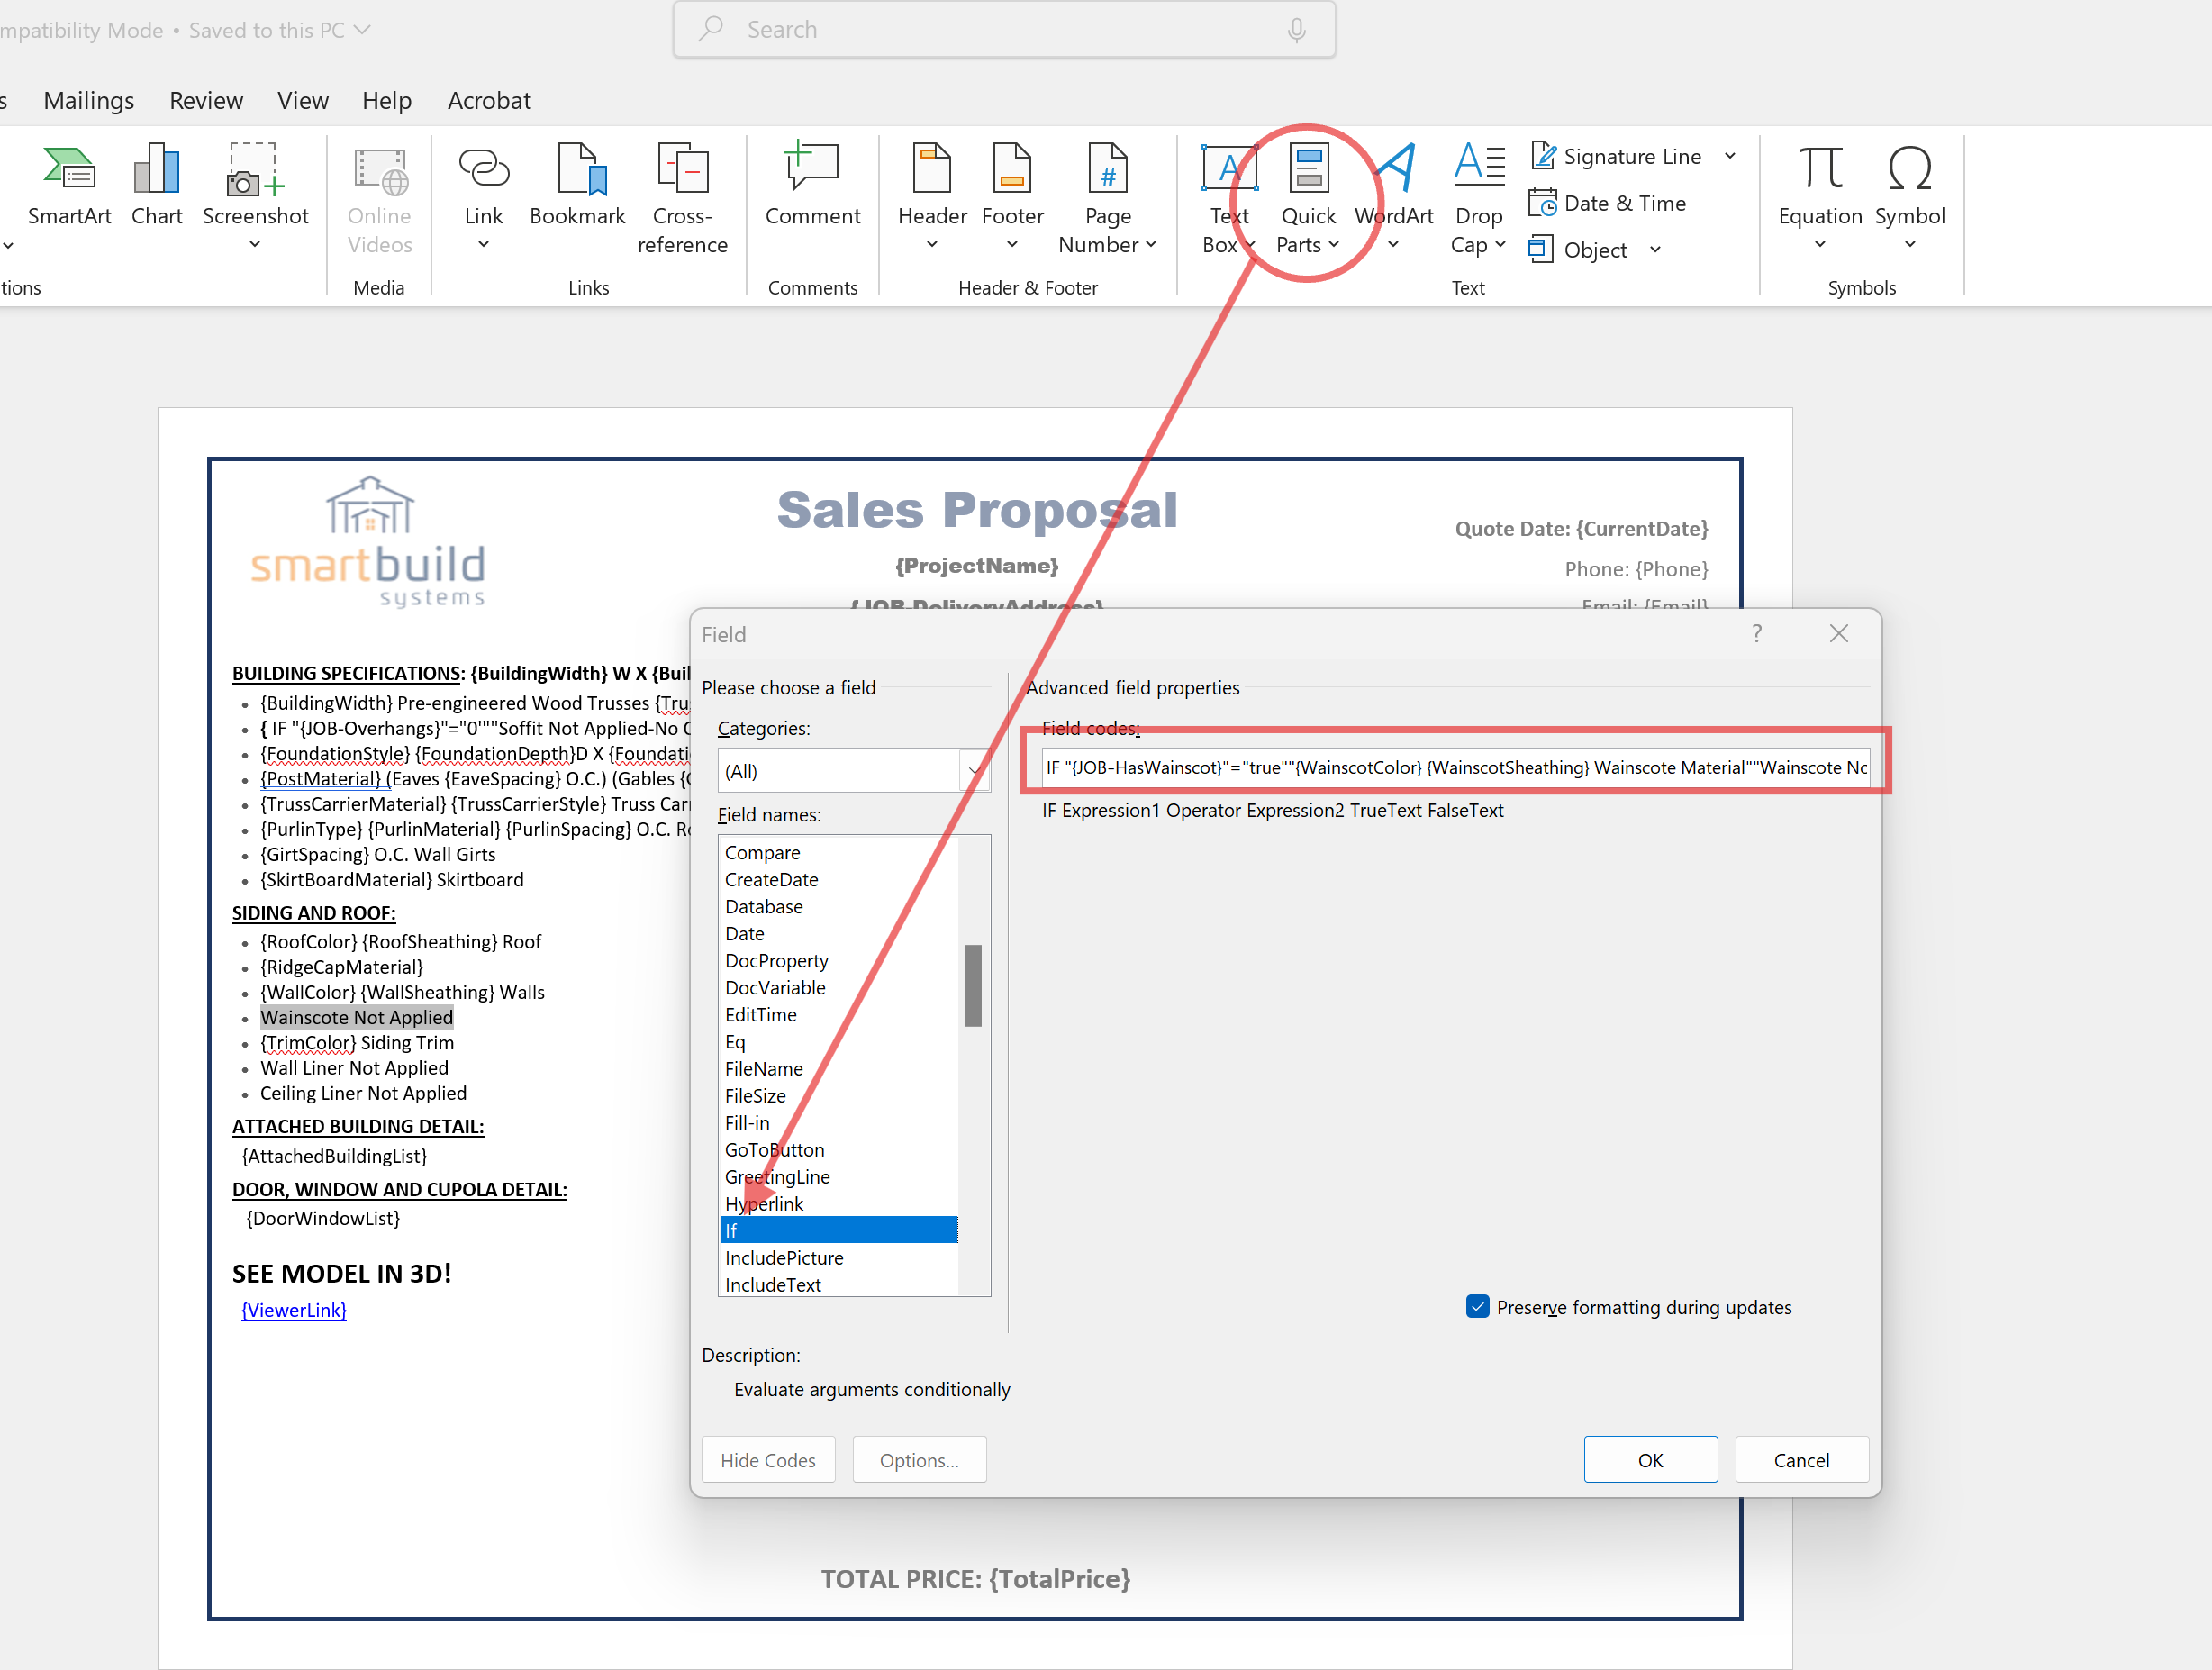Open the Page Number dropdown menu

(1107, 198)
